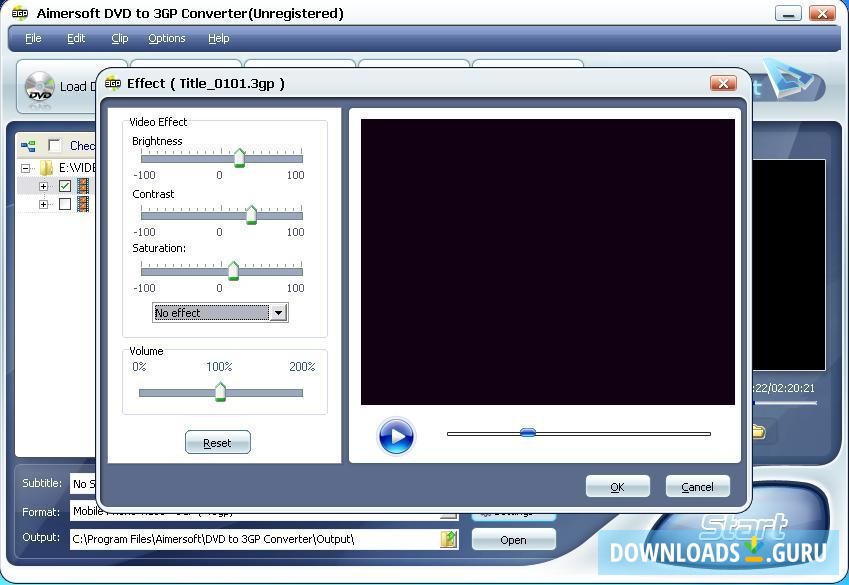Open the Edit menu

[x=76, y=38]
